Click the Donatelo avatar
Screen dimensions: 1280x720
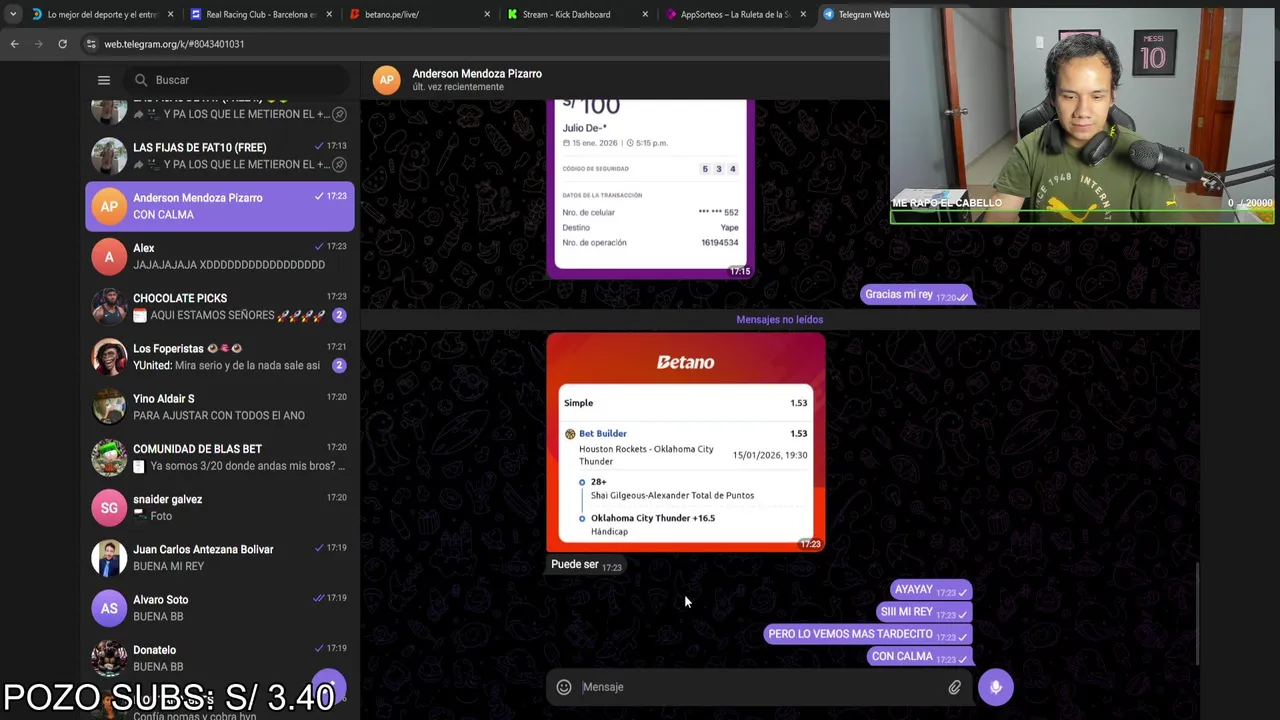[x=109, y=658]
